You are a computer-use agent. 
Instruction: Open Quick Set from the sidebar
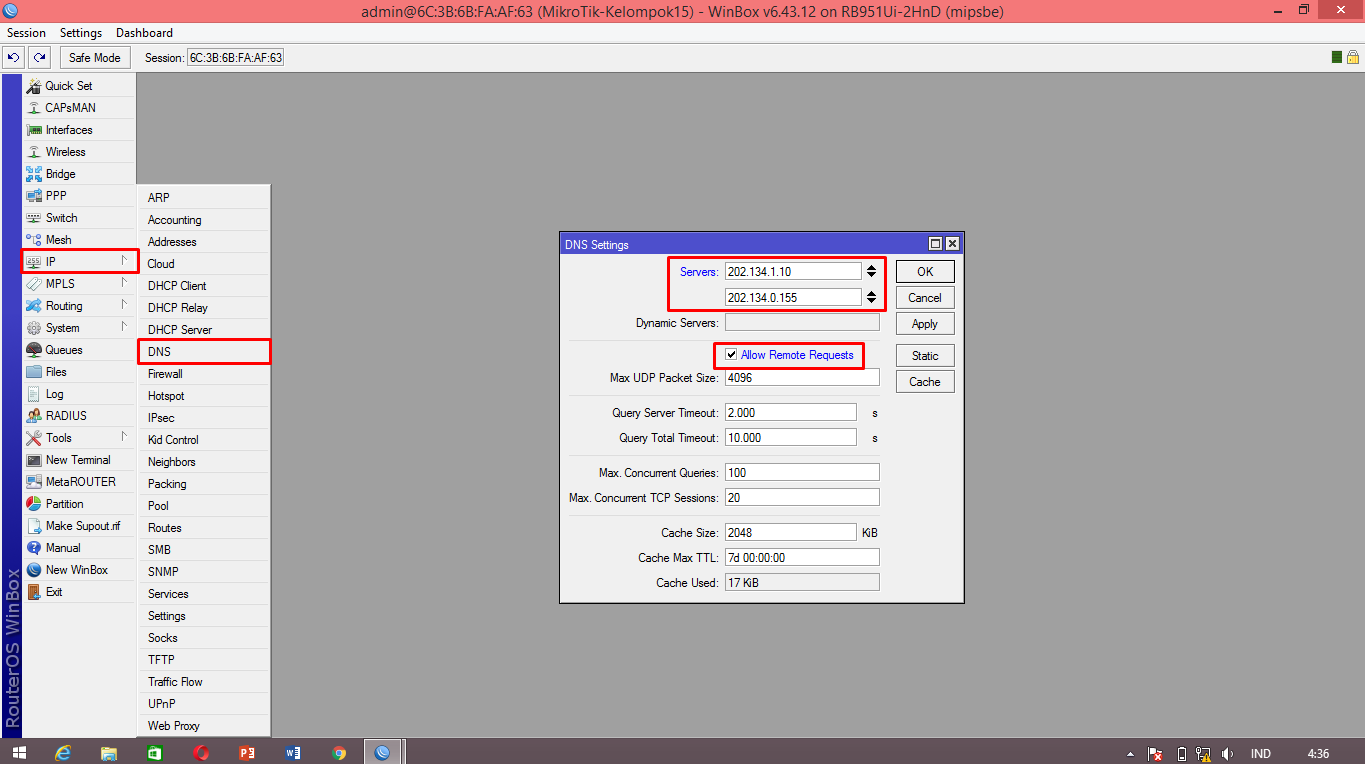(79, 86)
